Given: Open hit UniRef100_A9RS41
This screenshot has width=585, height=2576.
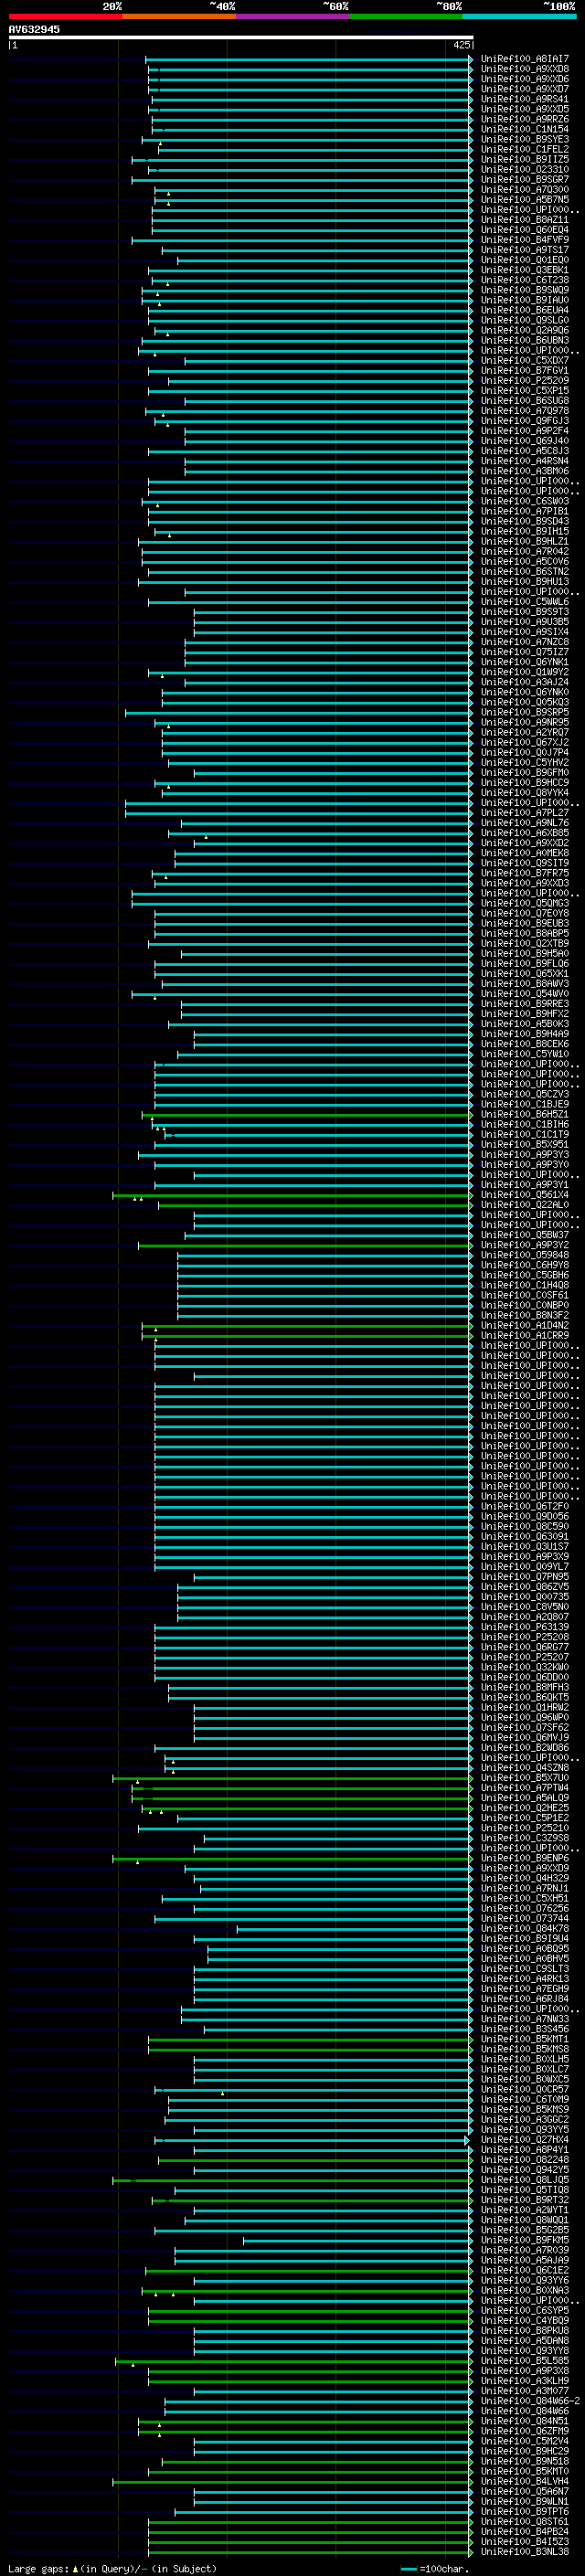Looking at the screenshot, I should (x=525, y=99).
